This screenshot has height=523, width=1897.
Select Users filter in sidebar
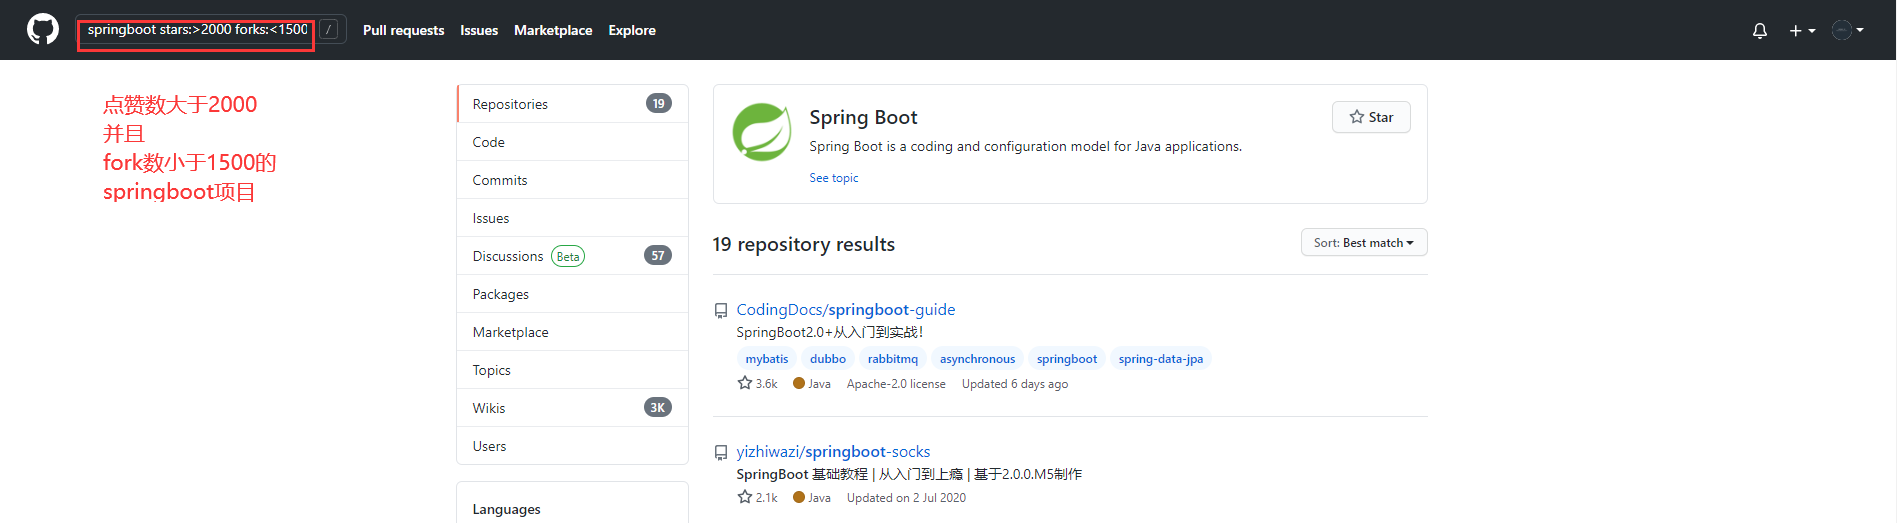572,446
